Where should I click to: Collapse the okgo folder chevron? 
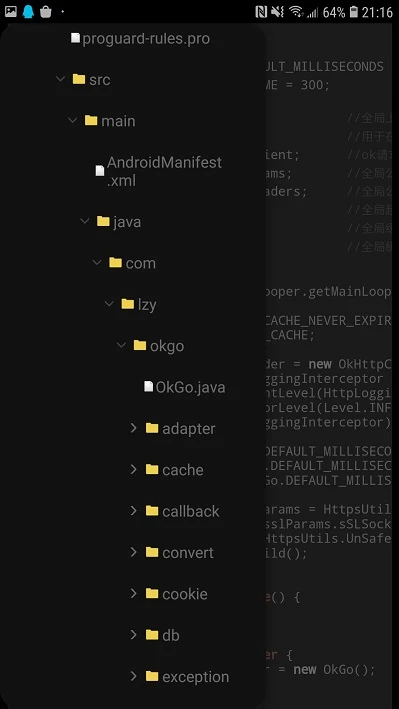point(121,345)
